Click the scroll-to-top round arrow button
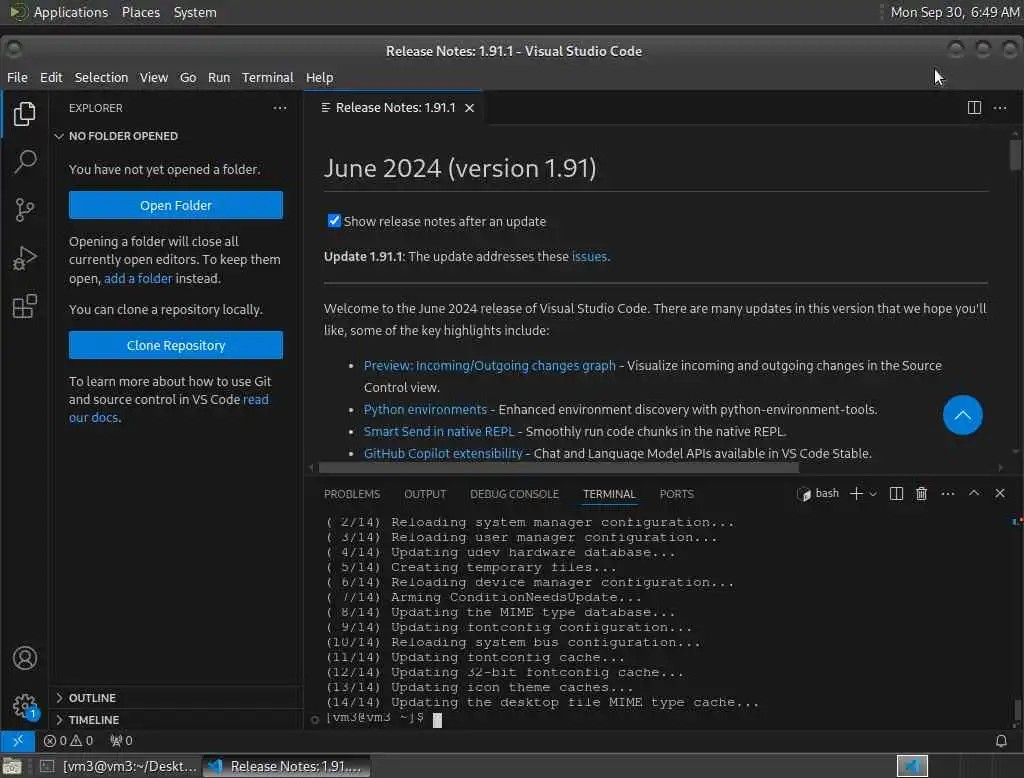The height and width of the screenshot is (778, 1024). (x=962, y=415)
